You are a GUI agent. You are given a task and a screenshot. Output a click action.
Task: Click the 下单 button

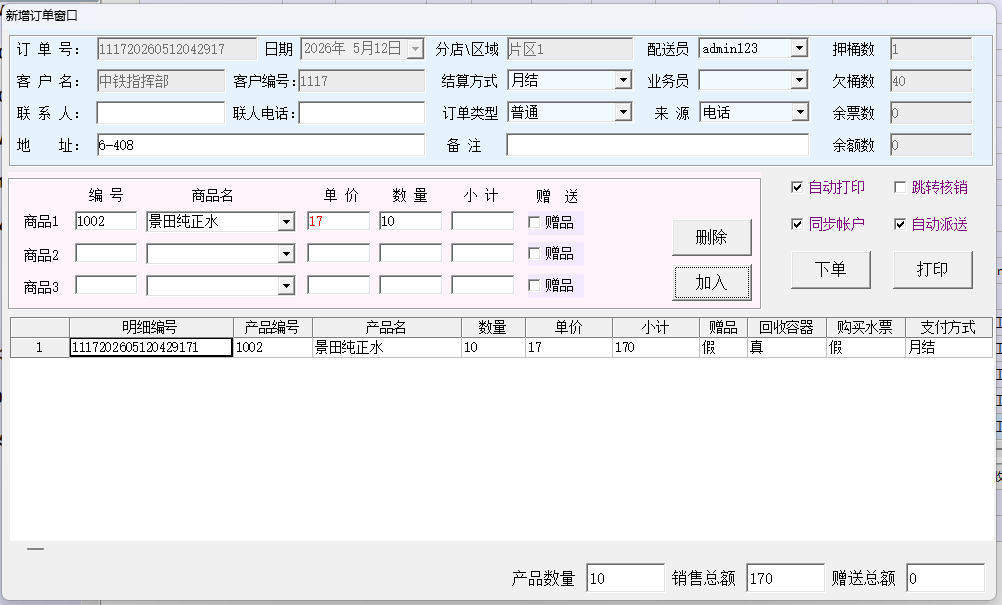tap(830, 269)
